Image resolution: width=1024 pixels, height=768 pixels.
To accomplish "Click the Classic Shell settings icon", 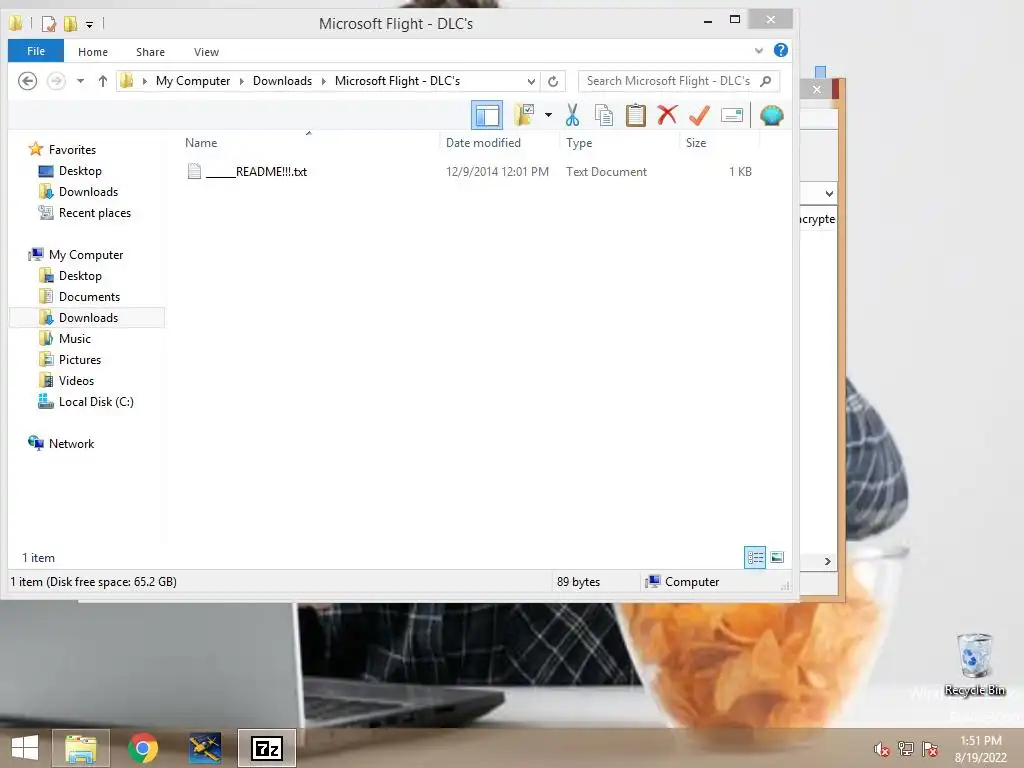I will click(771, 116).
